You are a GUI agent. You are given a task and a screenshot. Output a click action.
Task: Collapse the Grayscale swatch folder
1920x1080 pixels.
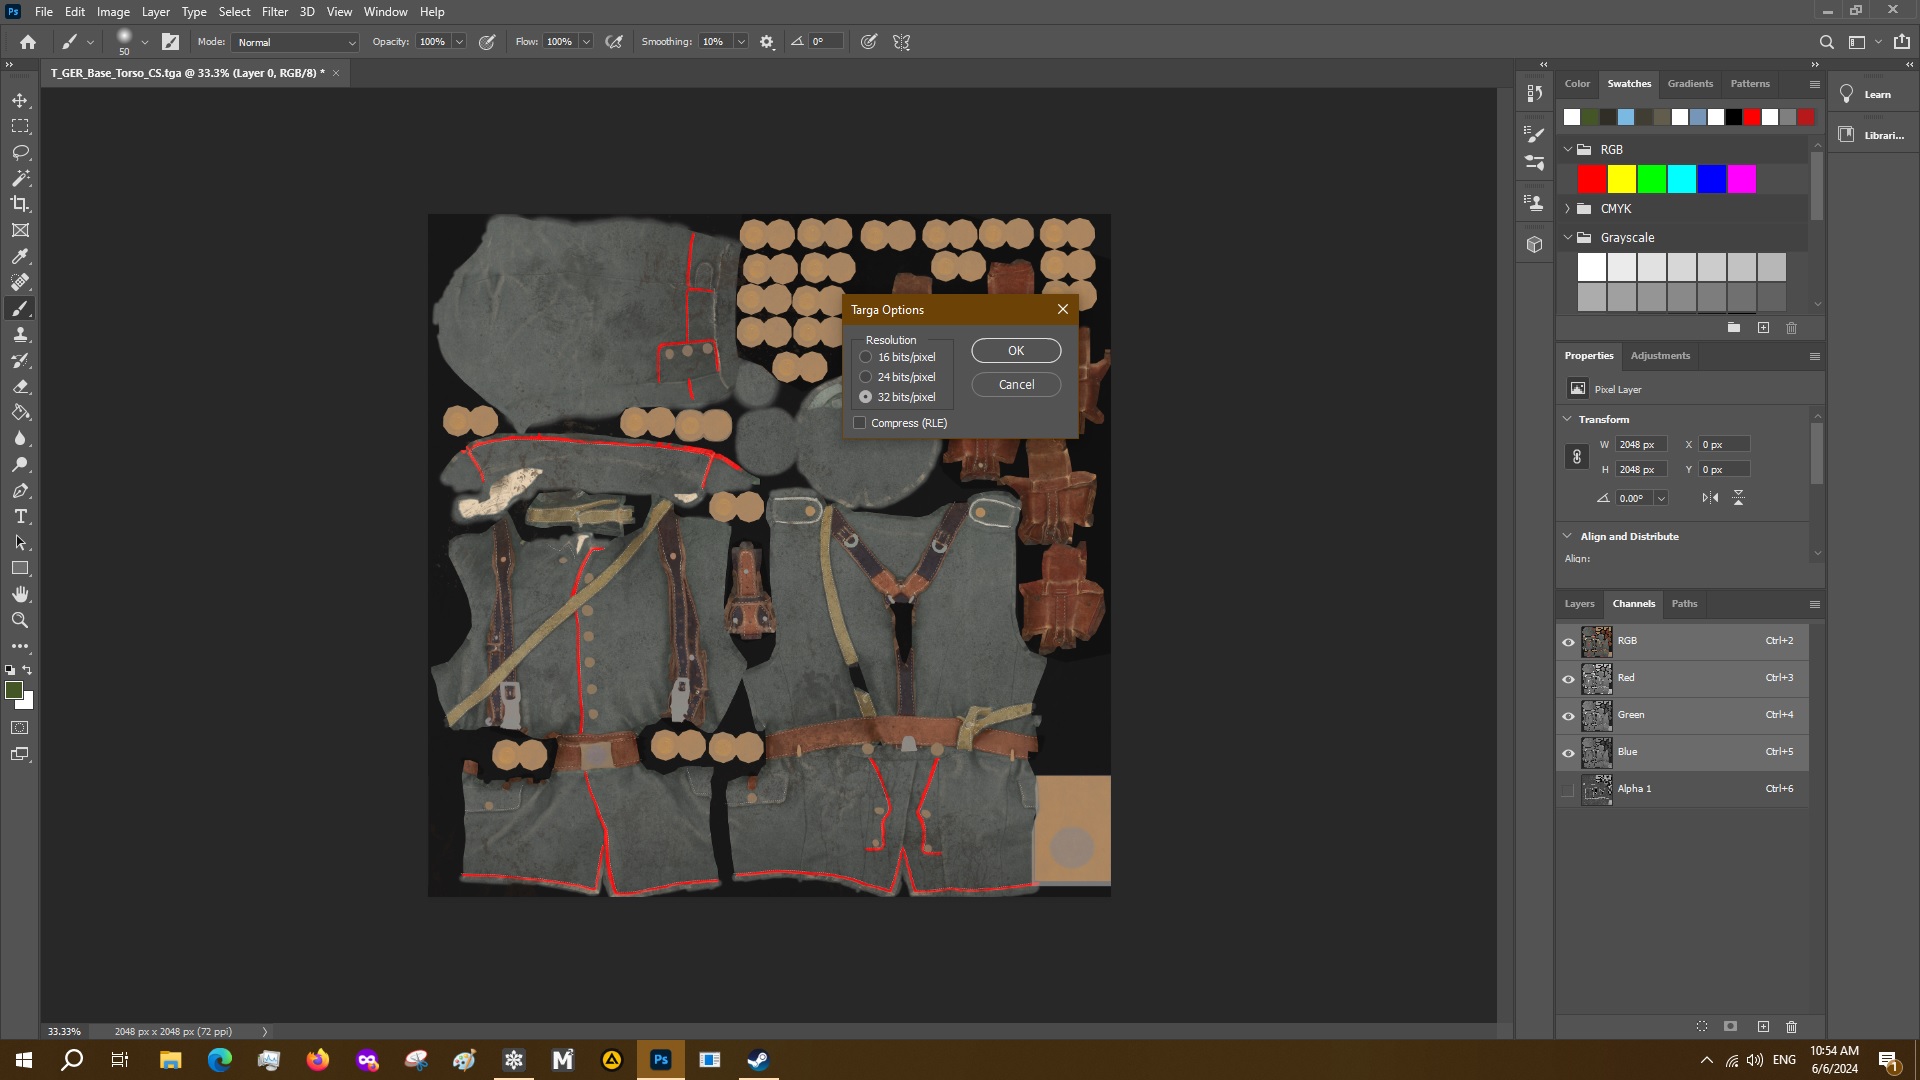pyautogui.click(x=1568, y=238)
